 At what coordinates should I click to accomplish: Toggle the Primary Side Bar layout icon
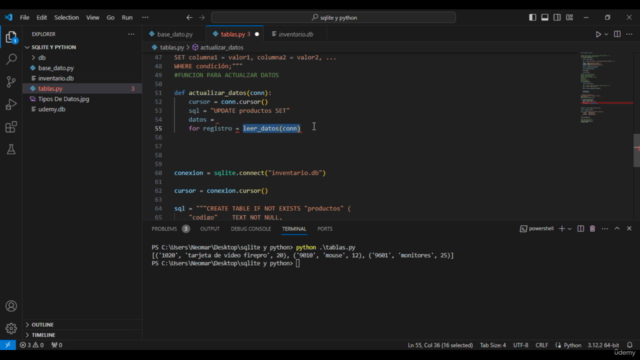coord(533,18)
